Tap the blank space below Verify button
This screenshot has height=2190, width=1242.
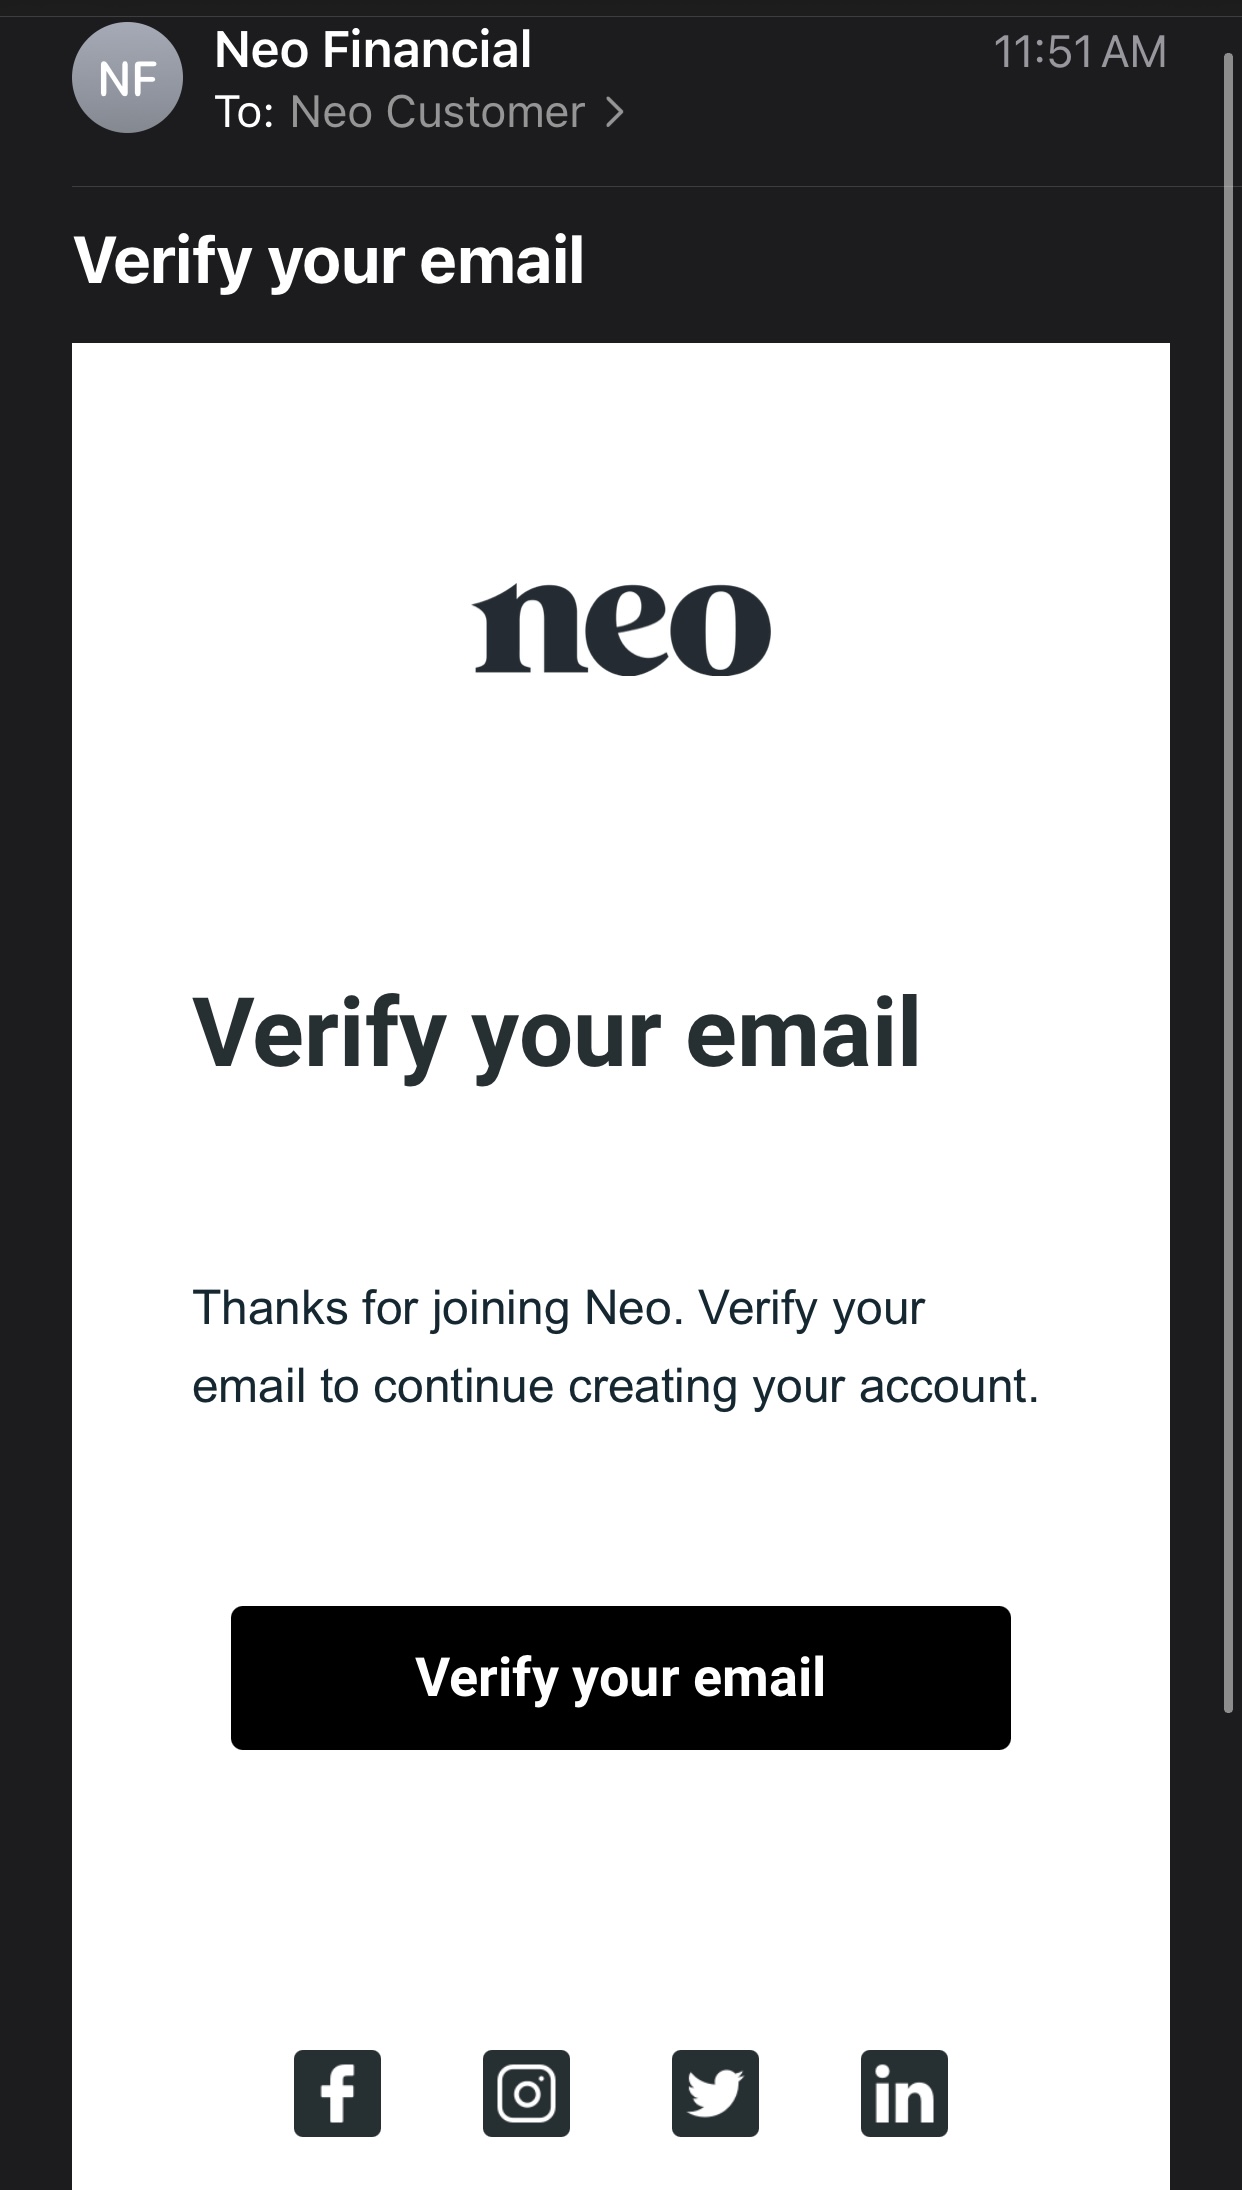pos(621,1890)
